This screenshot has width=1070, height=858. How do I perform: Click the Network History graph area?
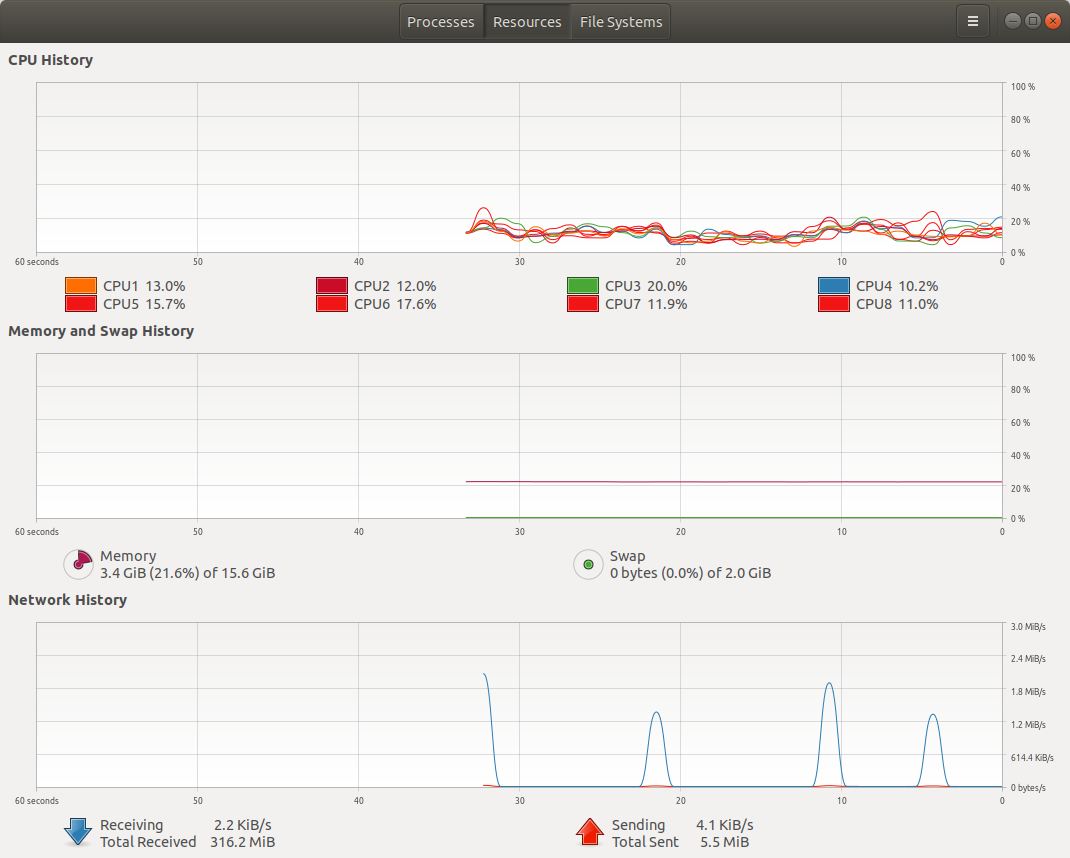[x=519, y=705]
